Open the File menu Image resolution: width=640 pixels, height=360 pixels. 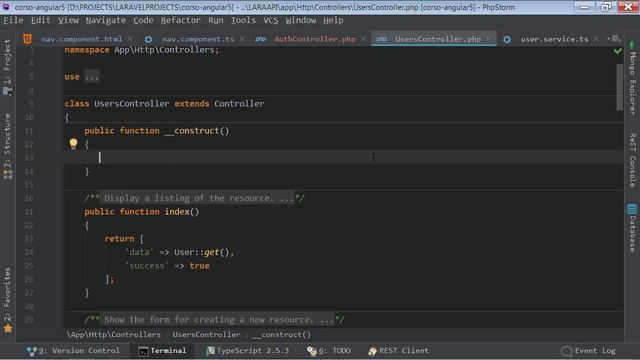(13, 20)
